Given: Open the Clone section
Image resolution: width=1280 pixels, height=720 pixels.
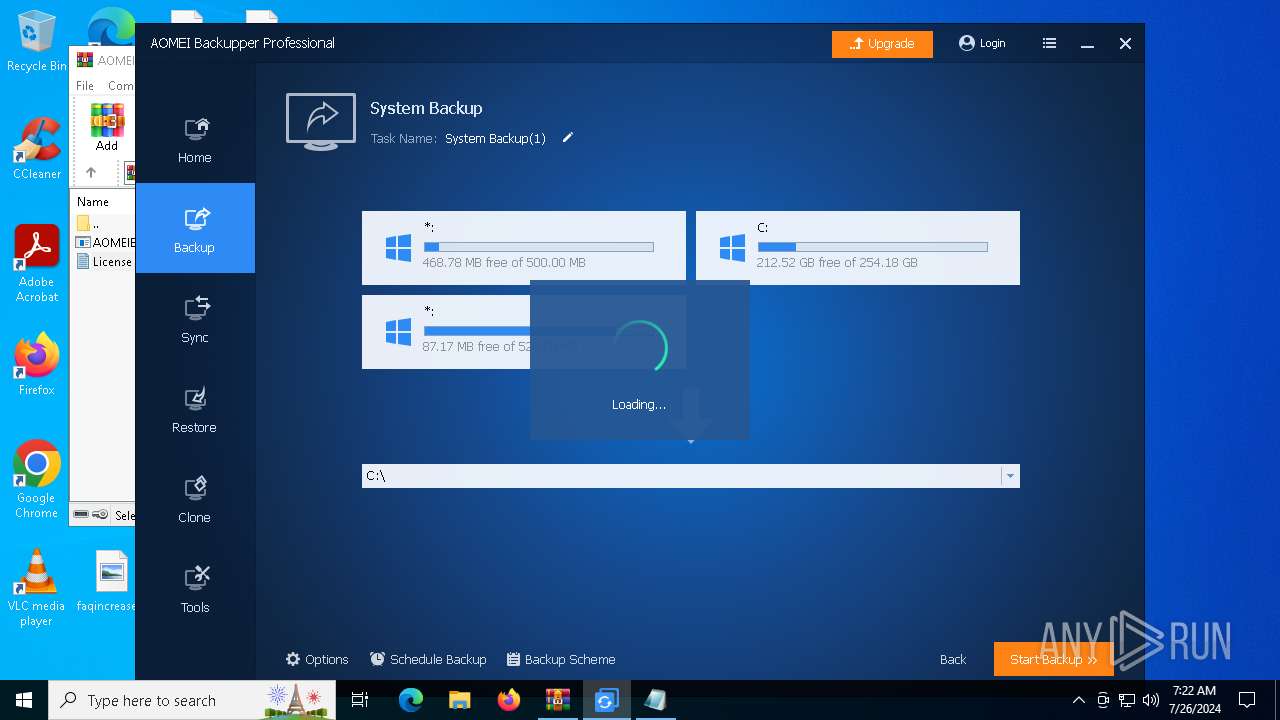Looking at the screenshot, I should [x=195, y=498].
